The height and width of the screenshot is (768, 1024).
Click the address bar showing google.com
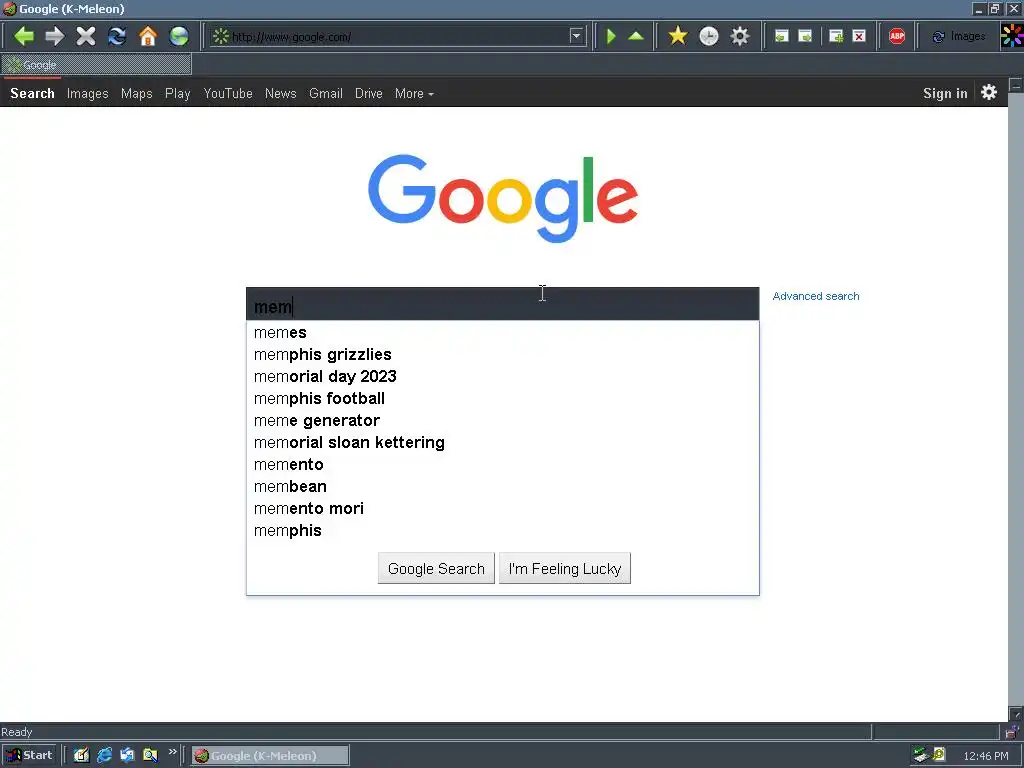398,37
